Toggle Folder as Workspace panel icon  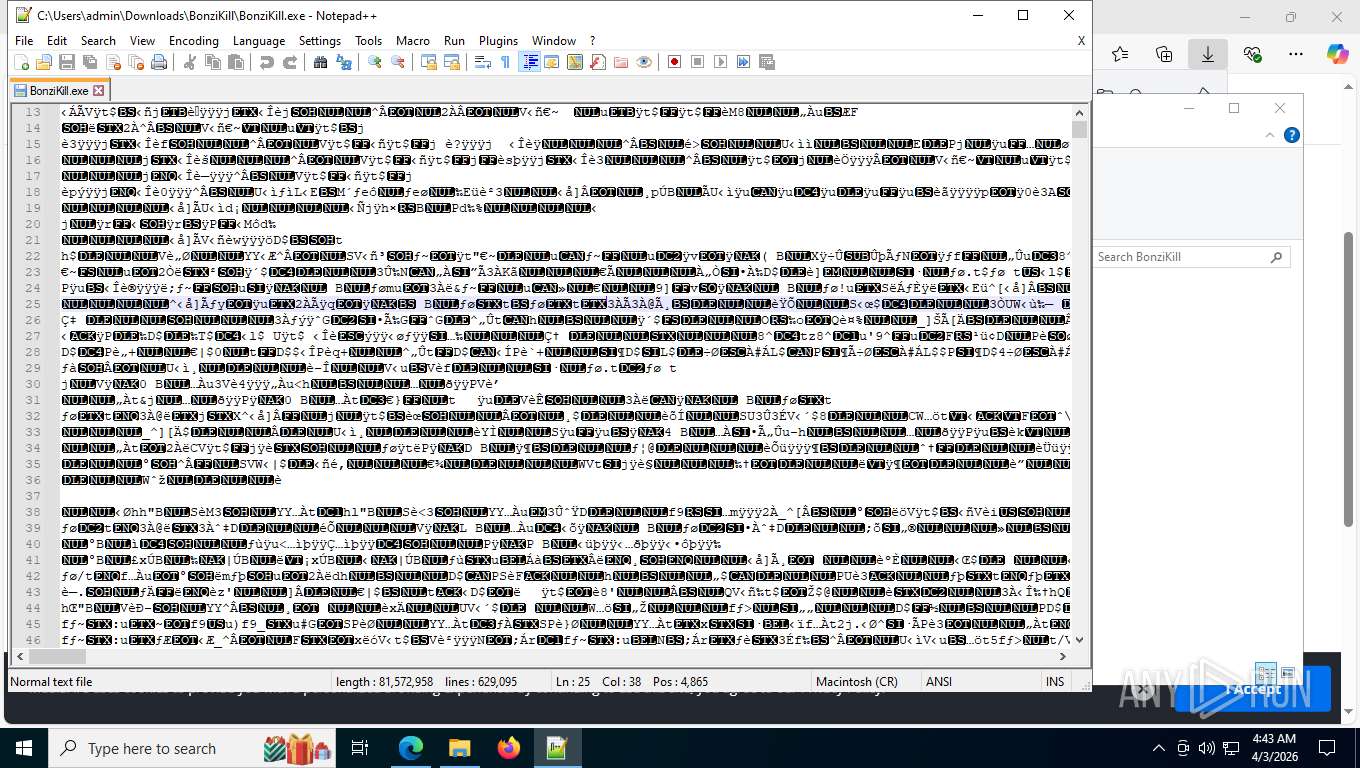621,62
